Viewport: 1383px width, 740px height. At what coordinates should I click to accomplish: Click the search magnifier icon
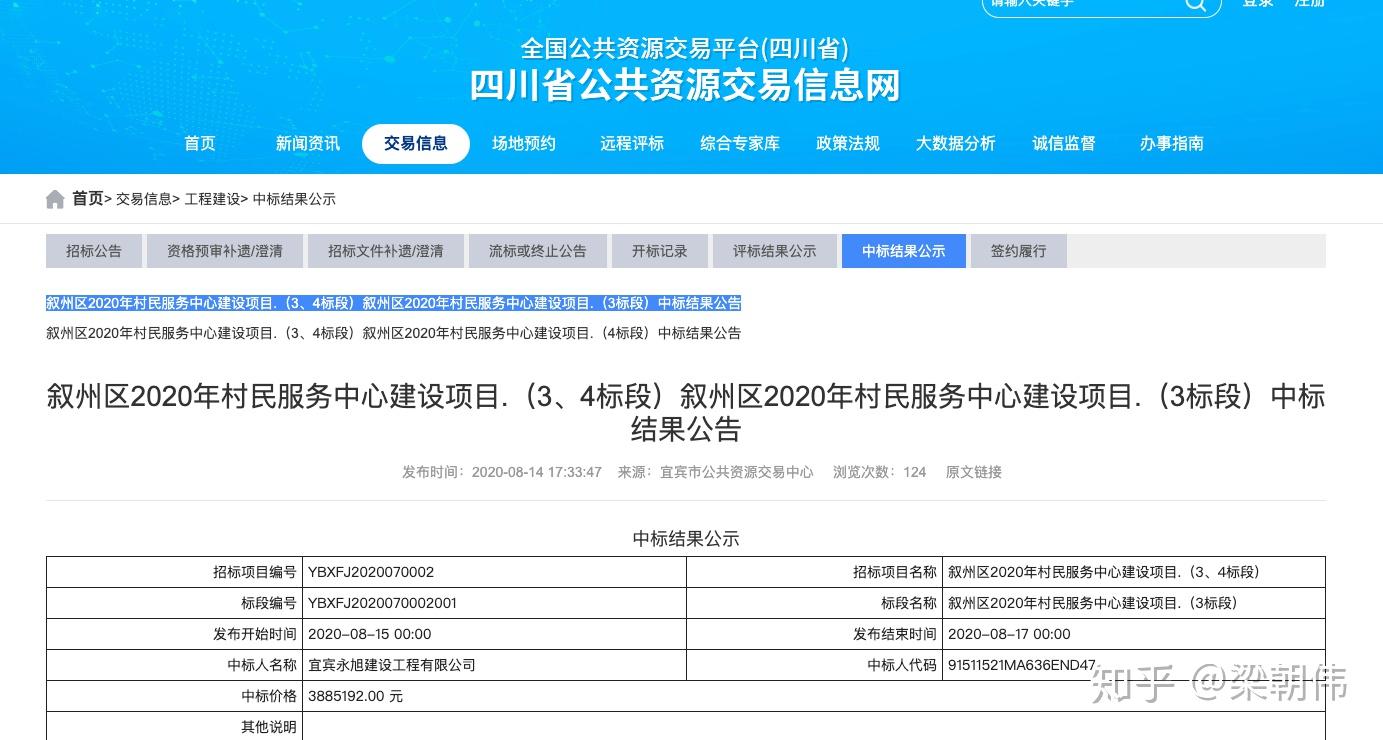click(x=1196, y=4)
